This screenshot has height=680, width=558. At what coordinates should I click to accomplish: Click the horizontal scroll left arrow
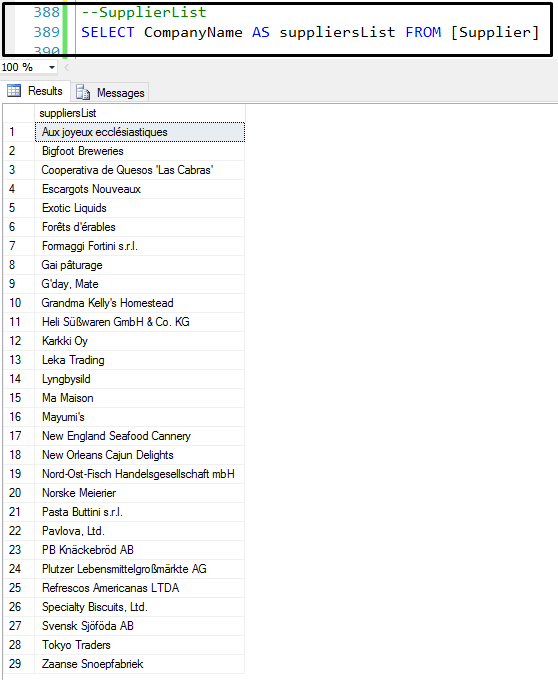point(66,68)
